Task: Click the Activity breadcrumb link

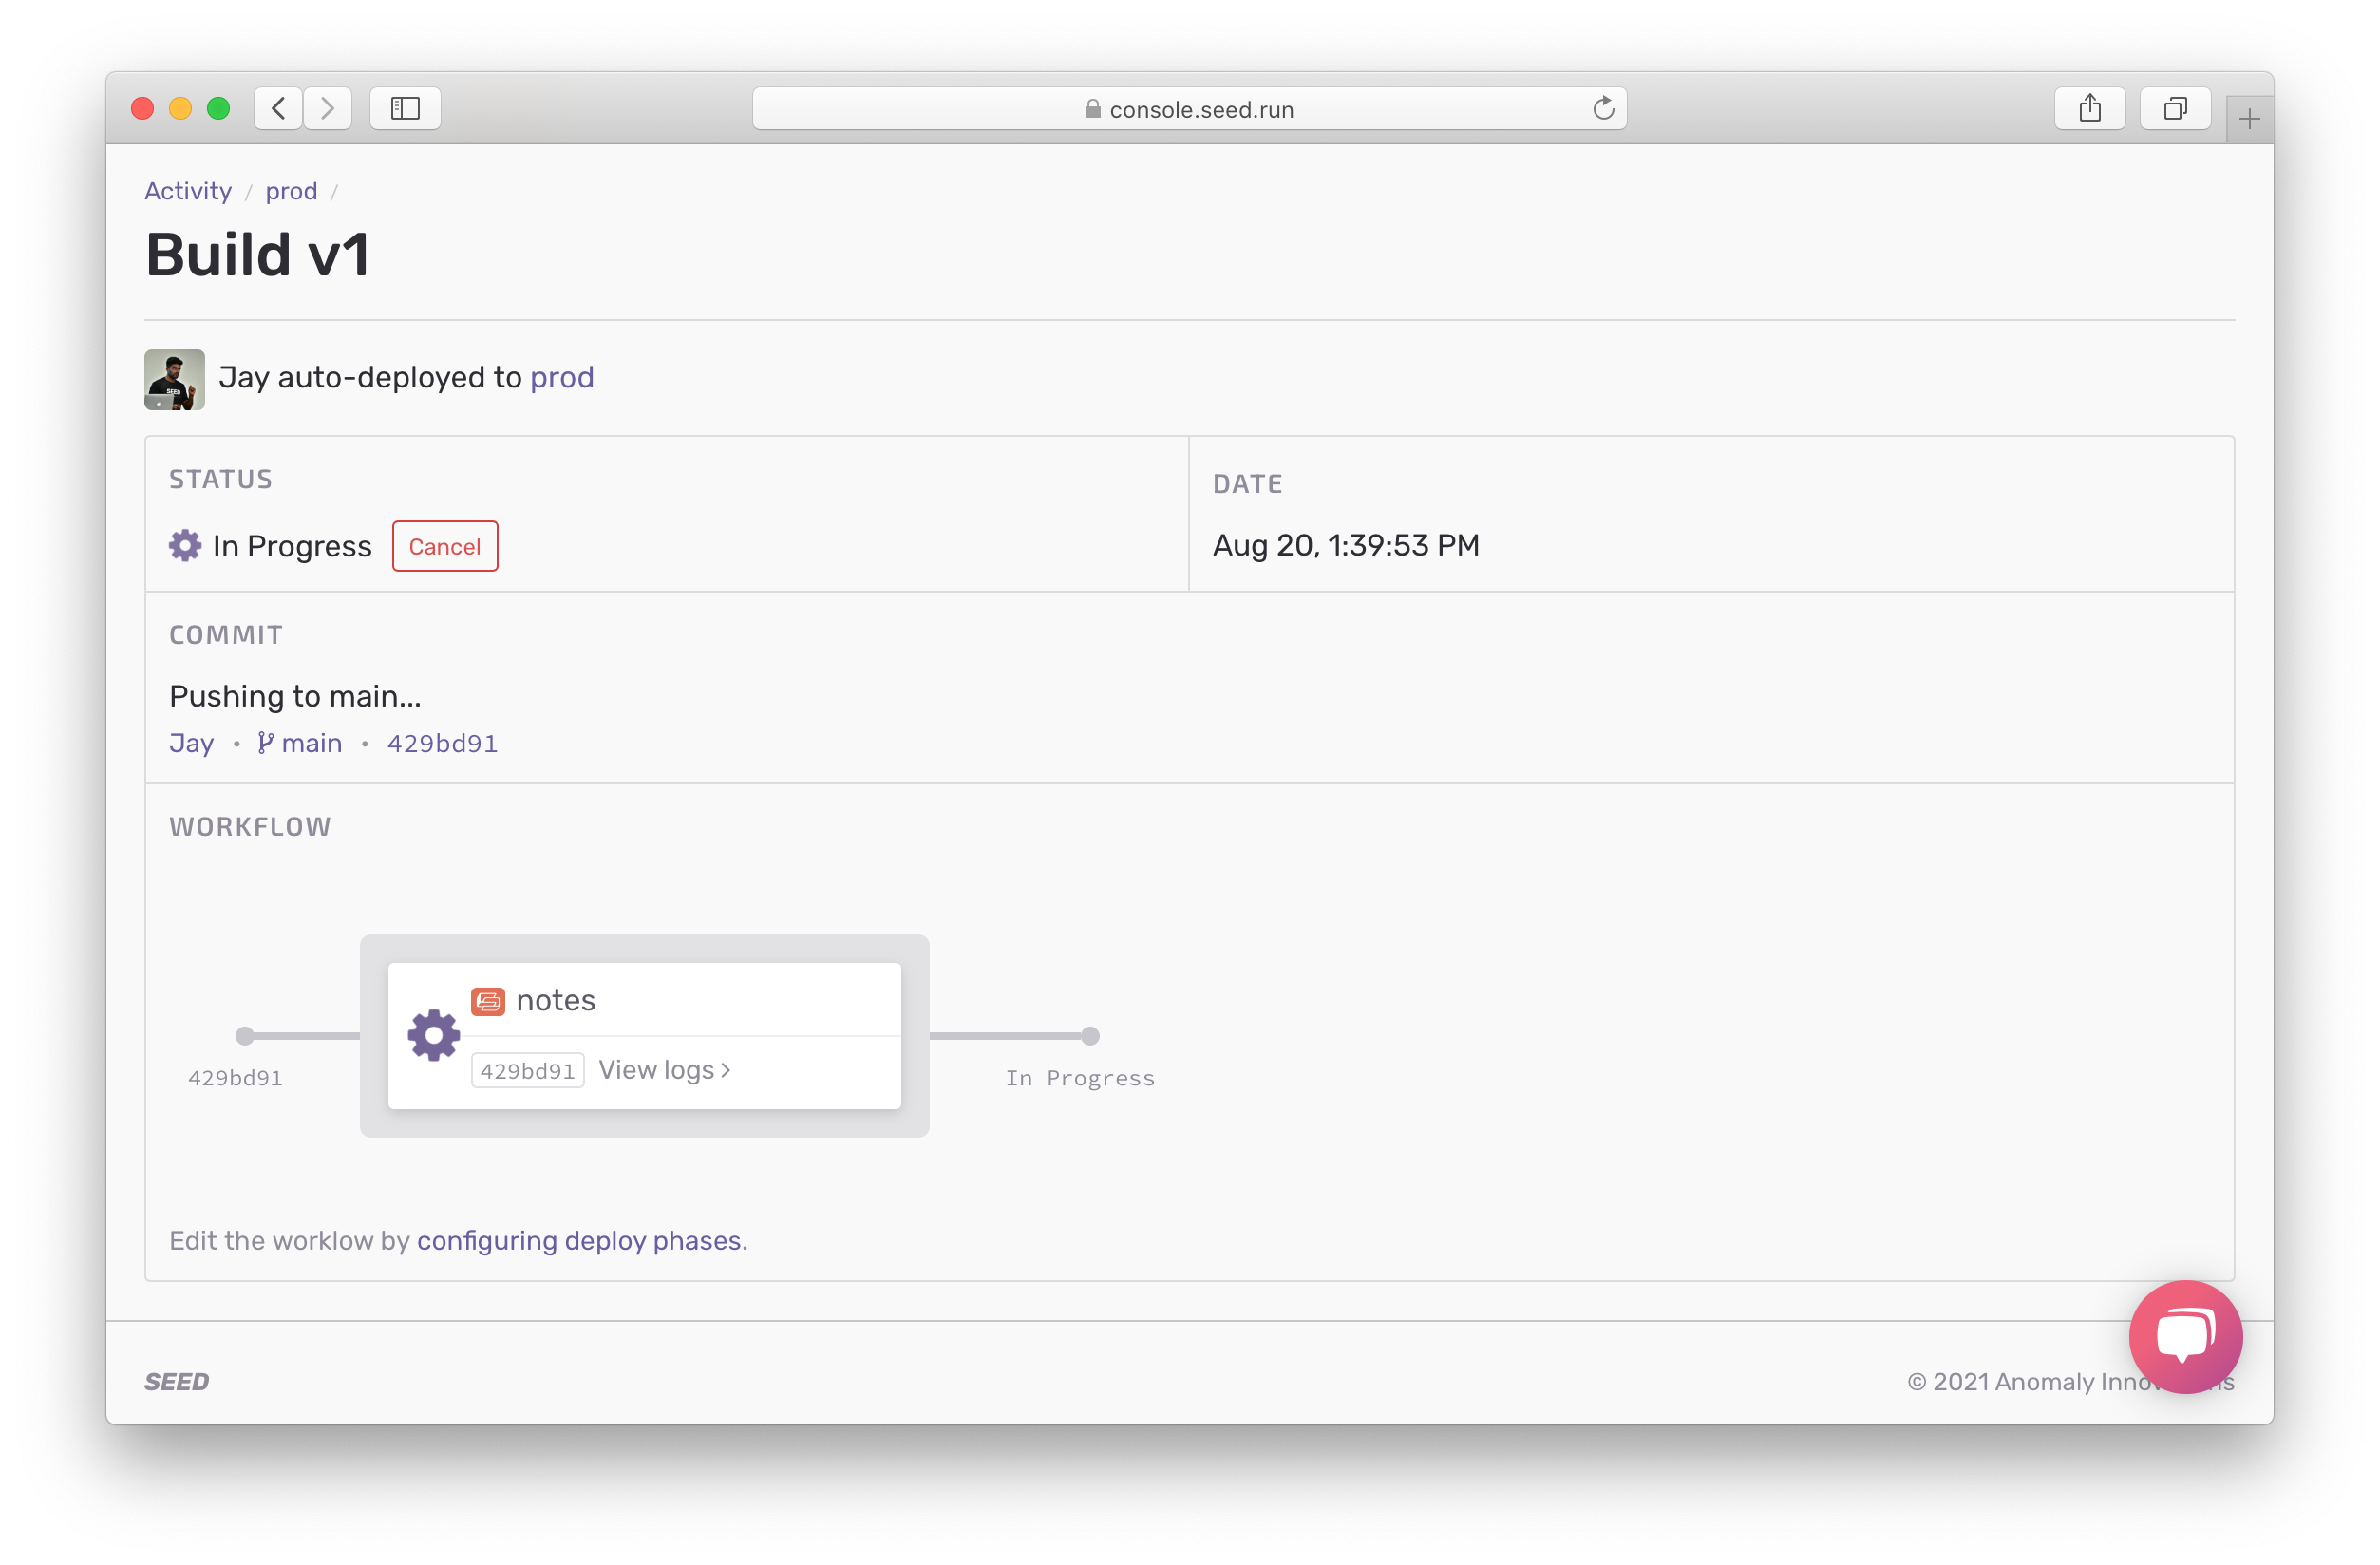Action: point(187,190)
